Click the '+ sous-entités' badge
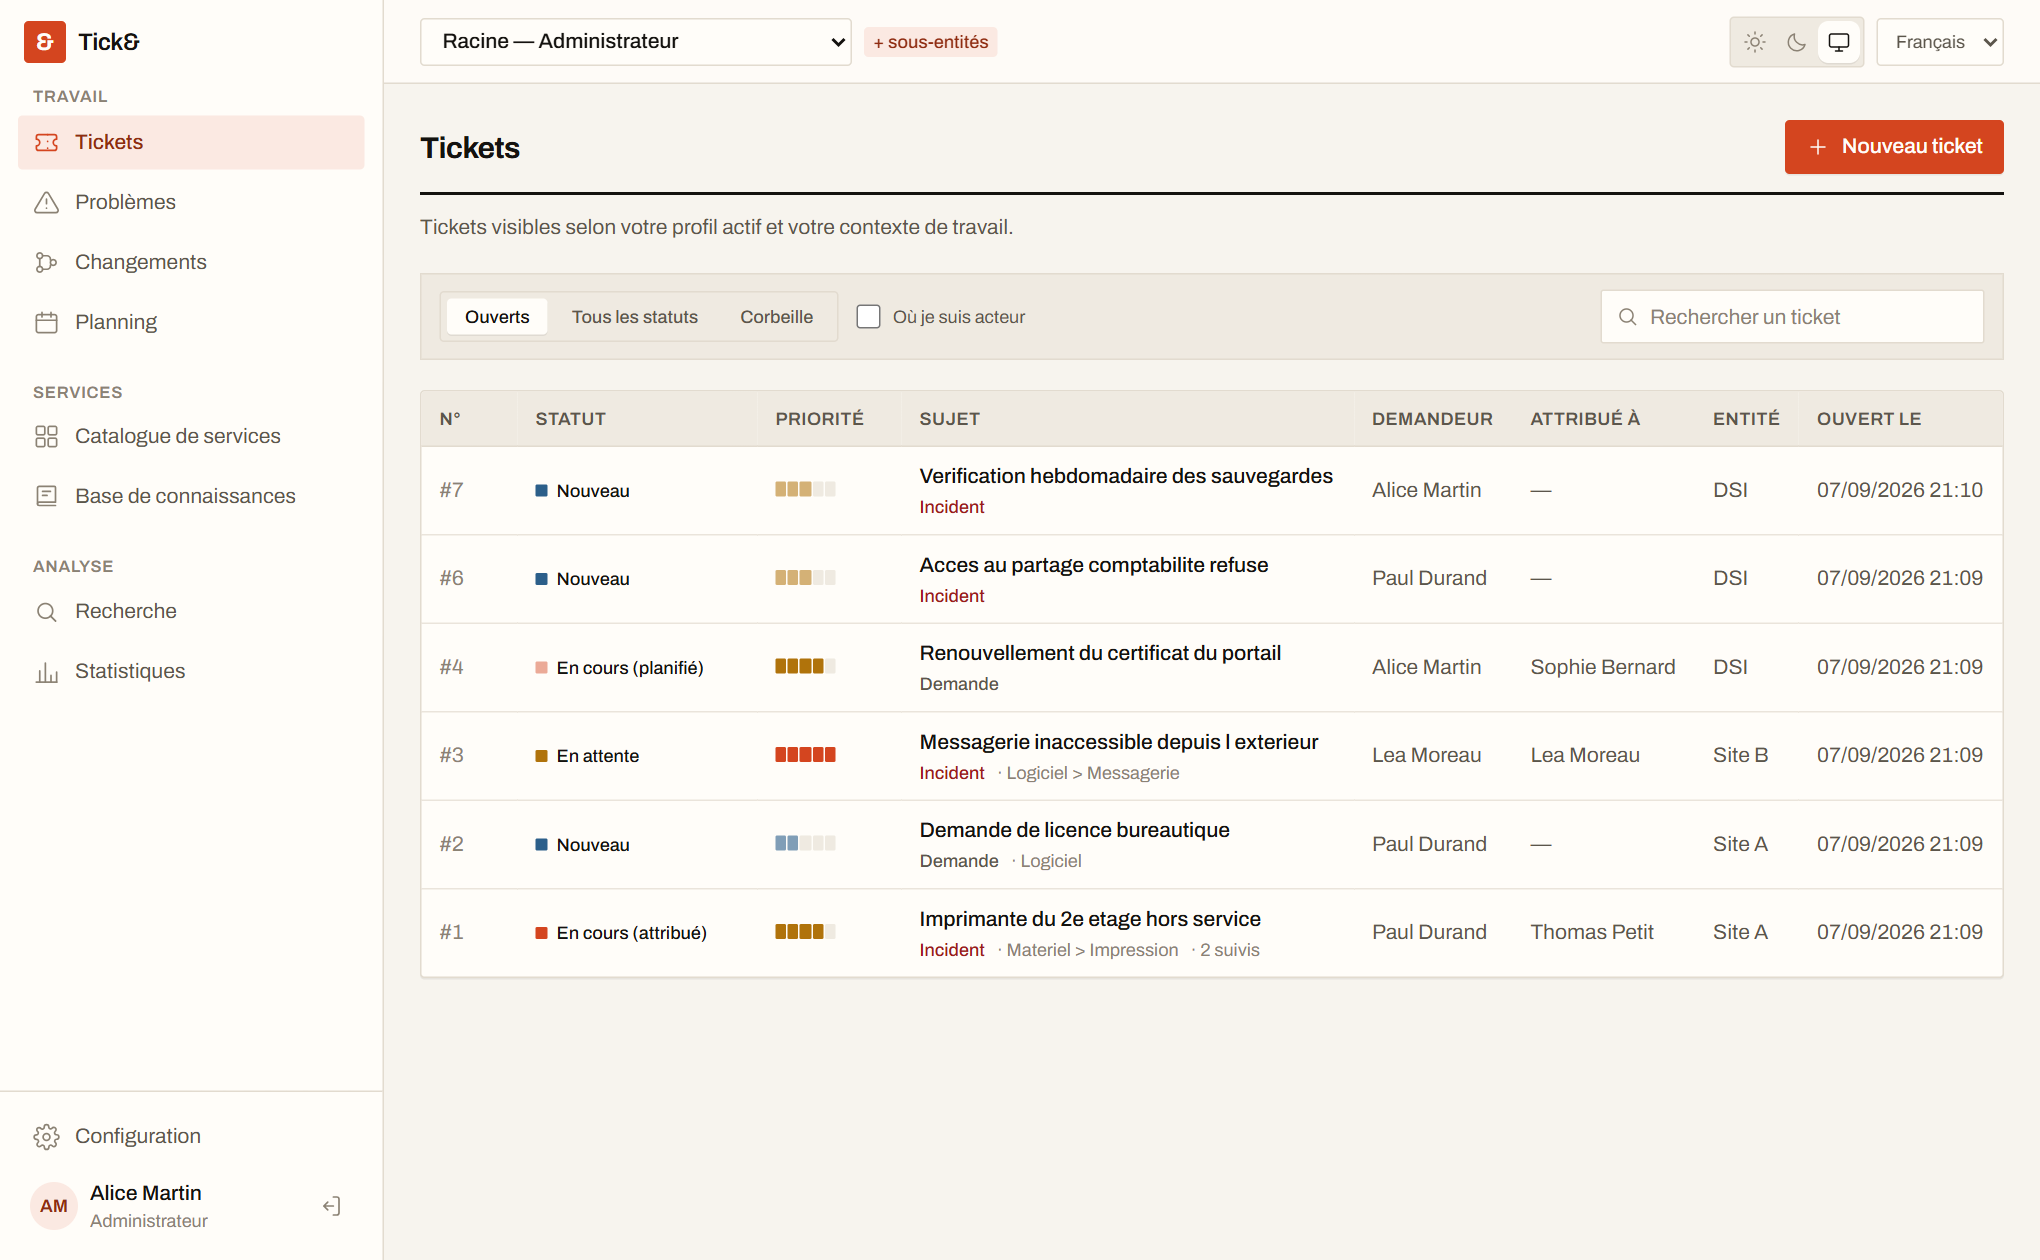Screen dimensions: 2040x1260 coord(931,42)
